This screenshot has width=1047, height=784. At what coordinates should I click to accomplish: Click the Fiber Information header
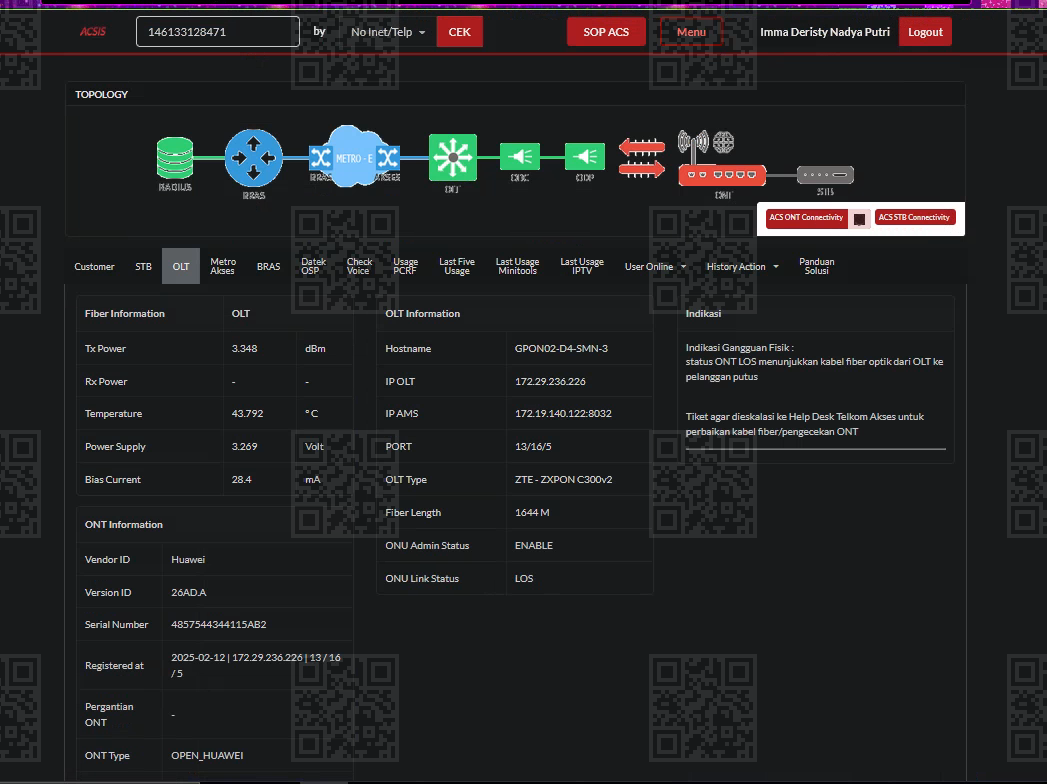click(125, 313)
